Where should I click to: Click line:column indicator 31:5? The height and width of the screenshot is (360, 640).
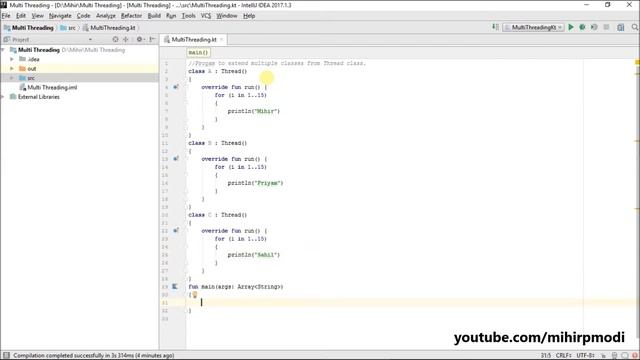[546, 356]
